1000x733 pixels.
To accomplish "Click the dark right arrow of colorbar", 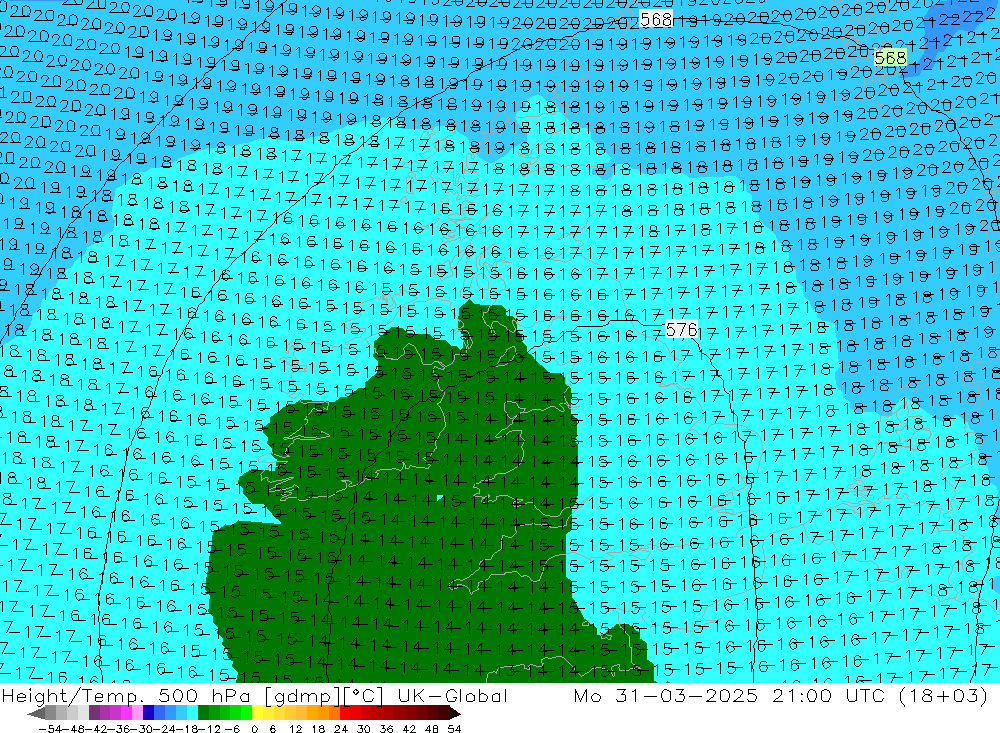I will [x=455, y=713].
